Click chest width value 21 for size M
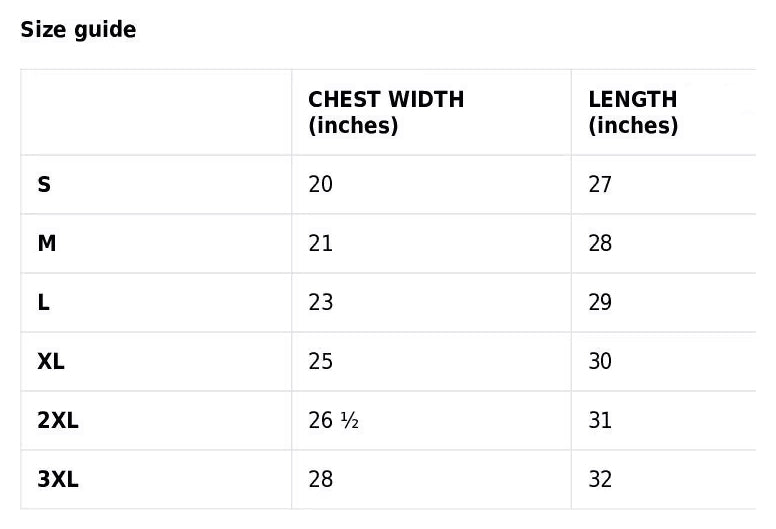Screen dimensions: 776x529 321,244
